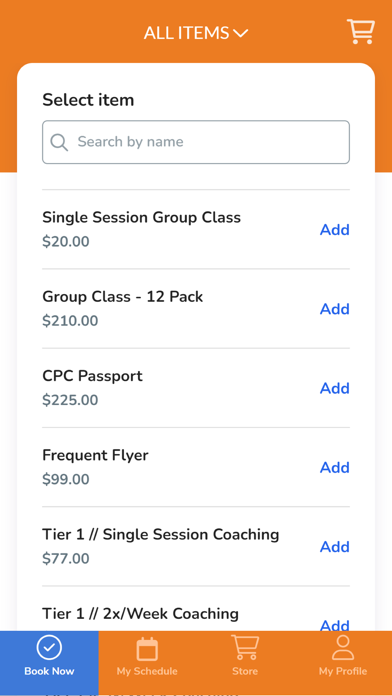Add Frequent Flyer item
This screenshot has height=696, width=392.
335,467
